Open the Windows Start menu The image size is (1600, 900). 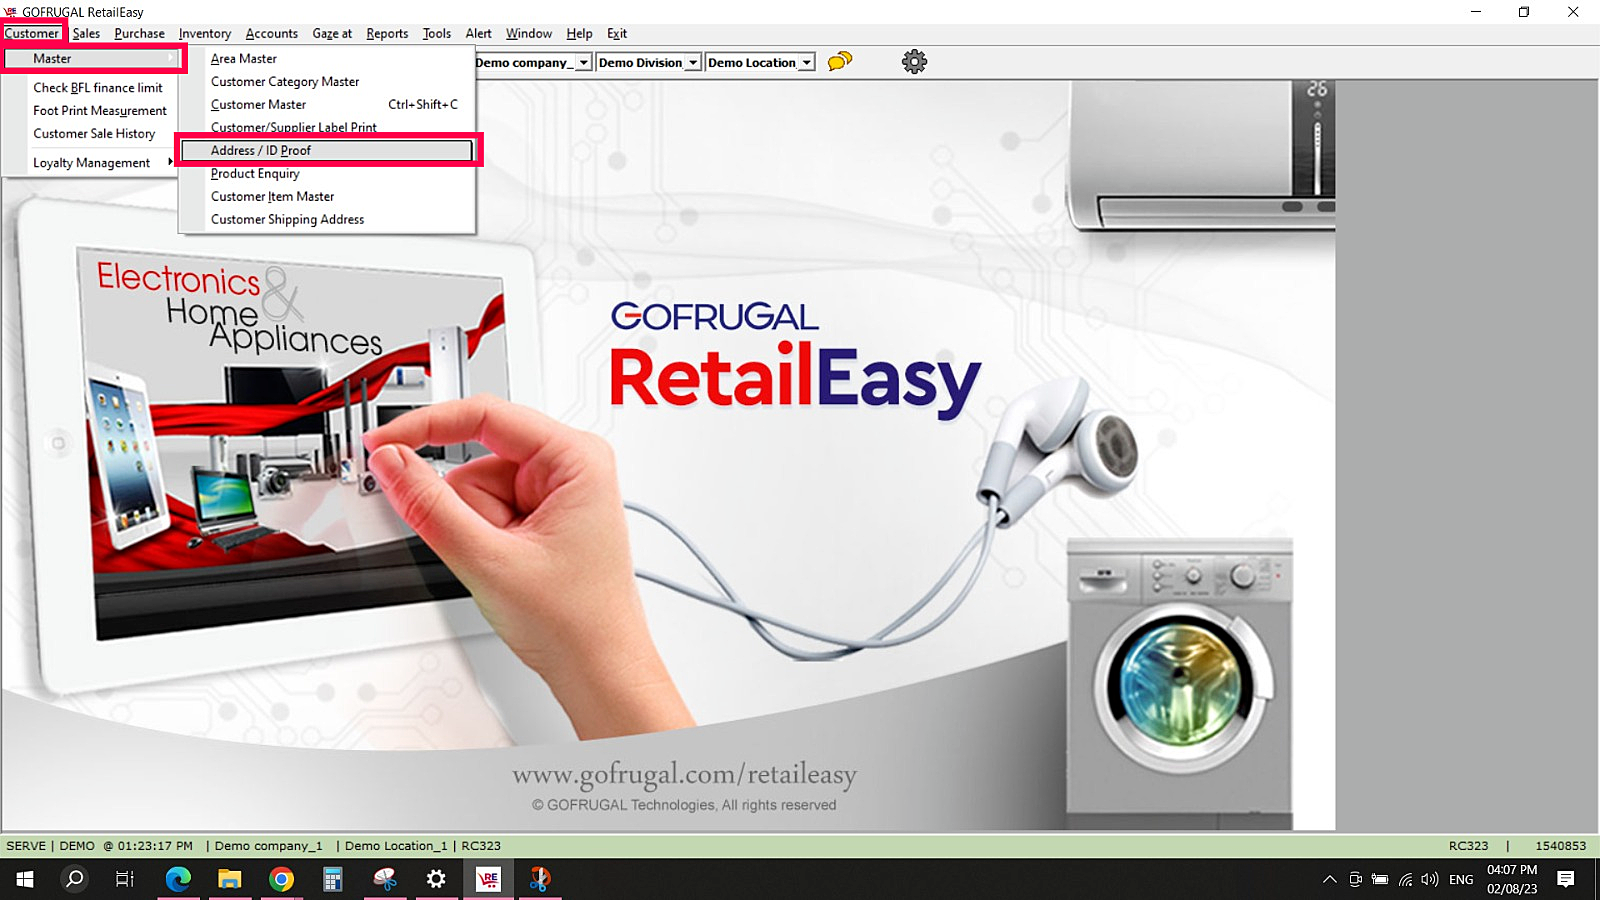(x=25, y=879)
